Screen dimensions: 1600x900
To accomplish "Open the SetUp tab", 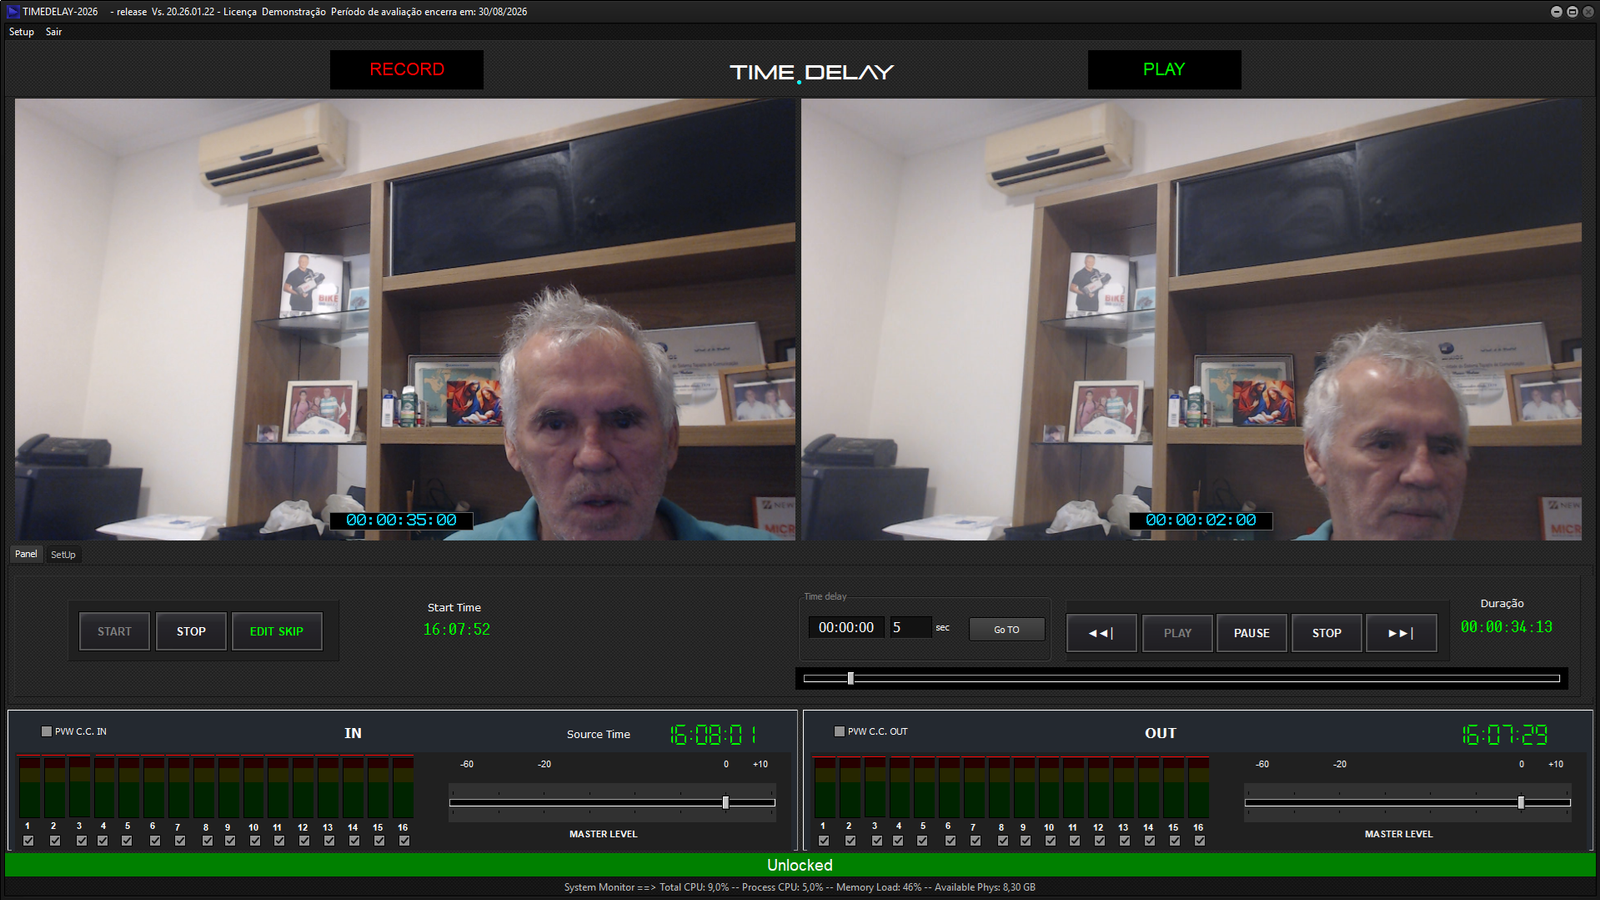I will [63, 555].
